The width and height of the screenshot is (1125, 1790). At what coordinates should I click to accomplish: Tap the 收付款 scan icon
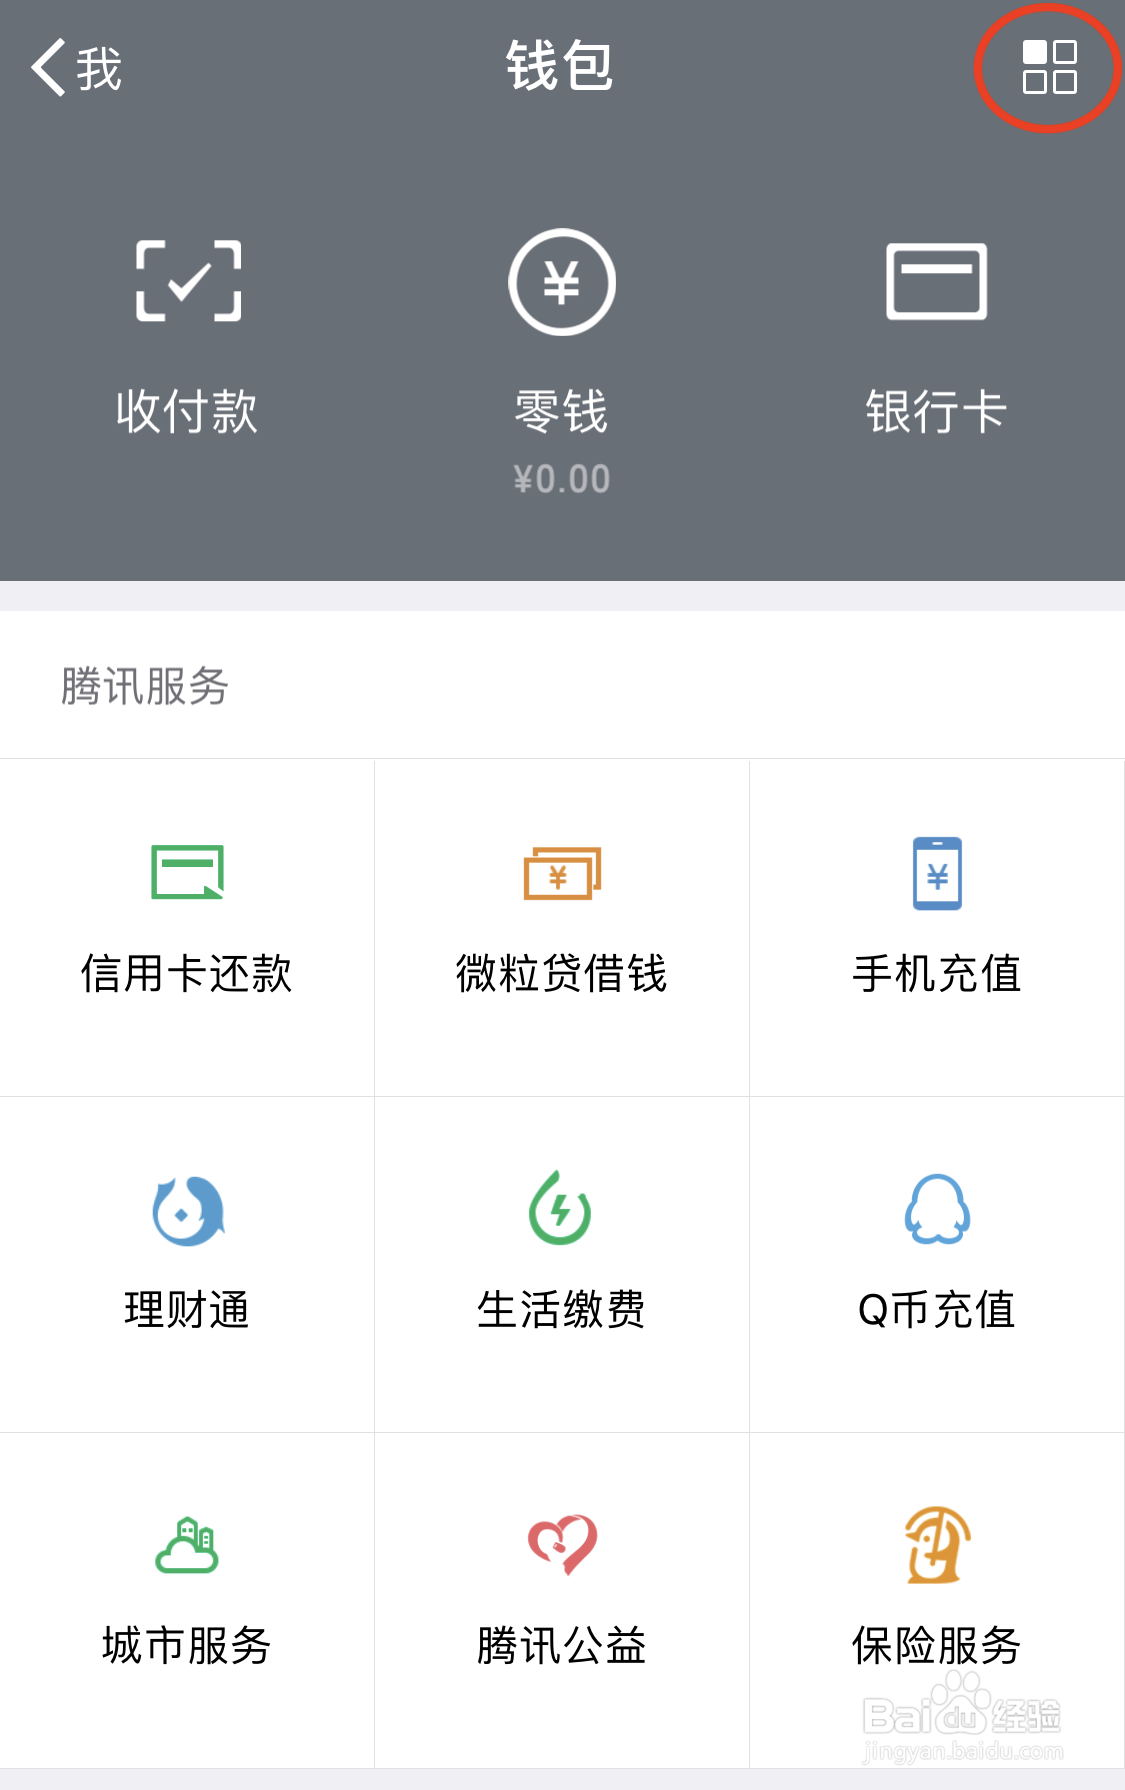coord(188,281)
